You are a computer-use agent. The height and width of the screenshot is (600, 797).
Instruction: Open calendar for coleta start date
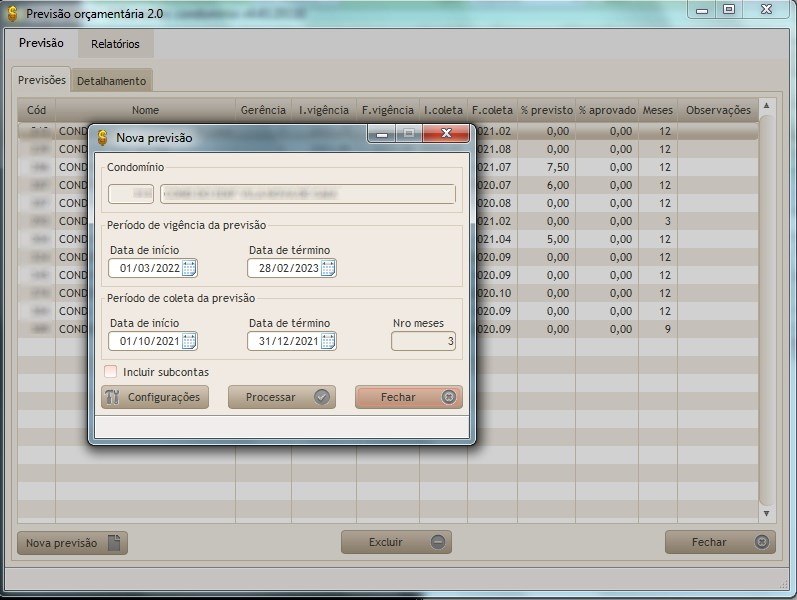pyautogui.click(x=189, y=341)
